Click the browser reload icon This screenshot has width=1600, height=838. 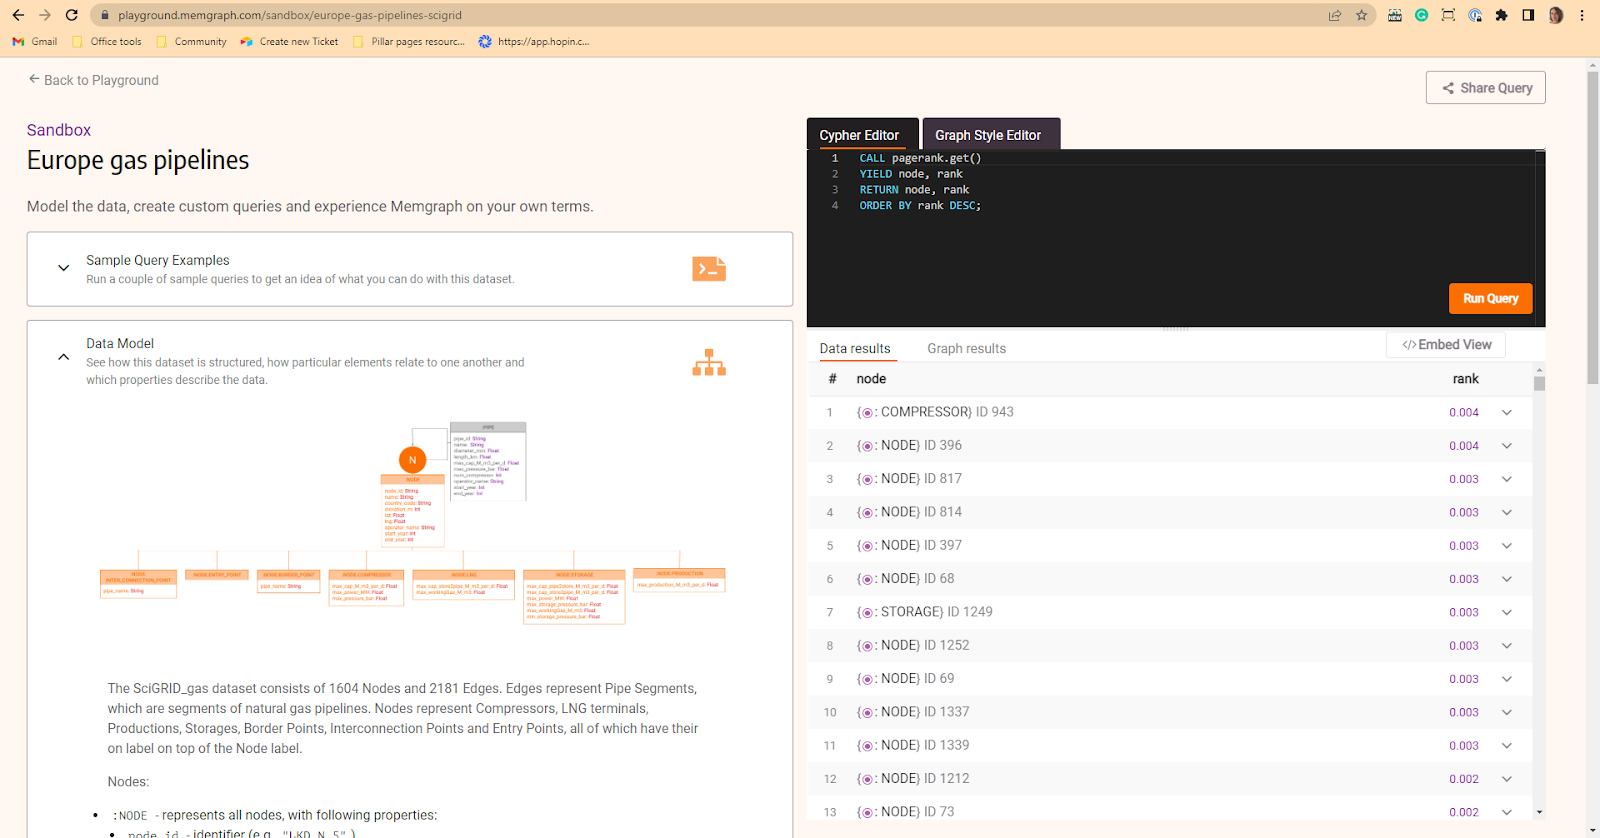point(72,15)
